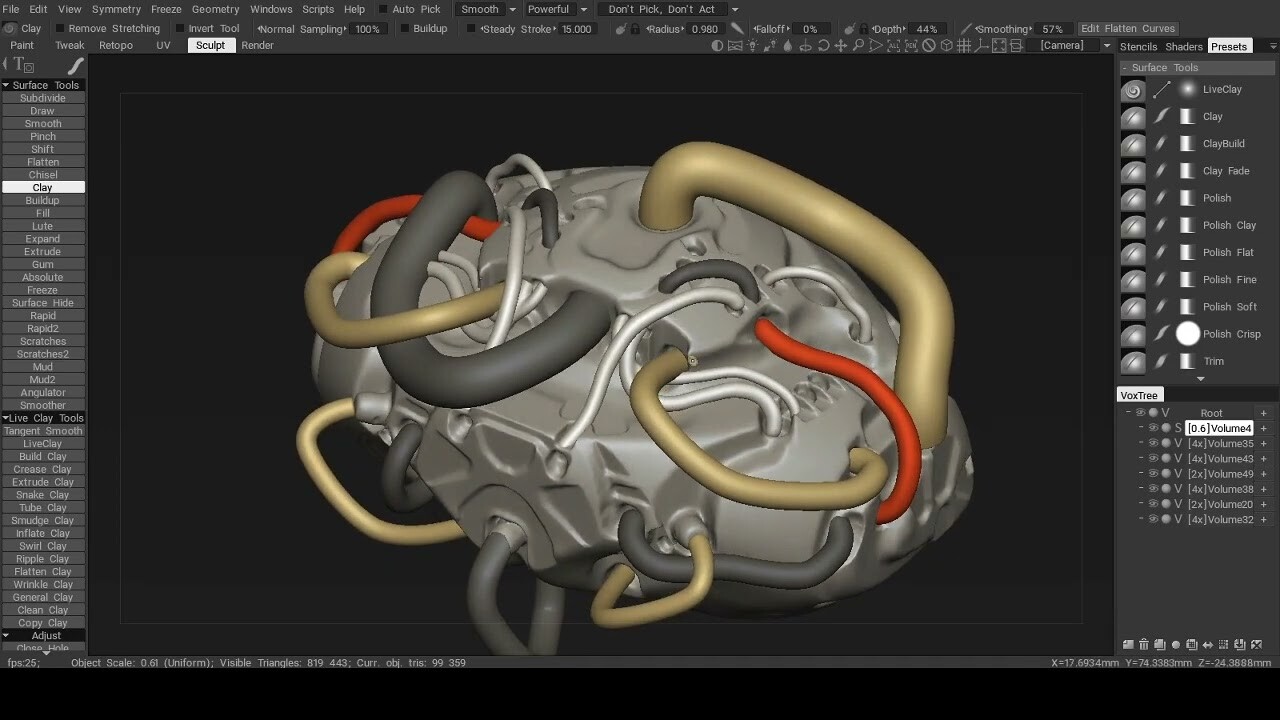Click the plus button next to Volume43

1263,459
